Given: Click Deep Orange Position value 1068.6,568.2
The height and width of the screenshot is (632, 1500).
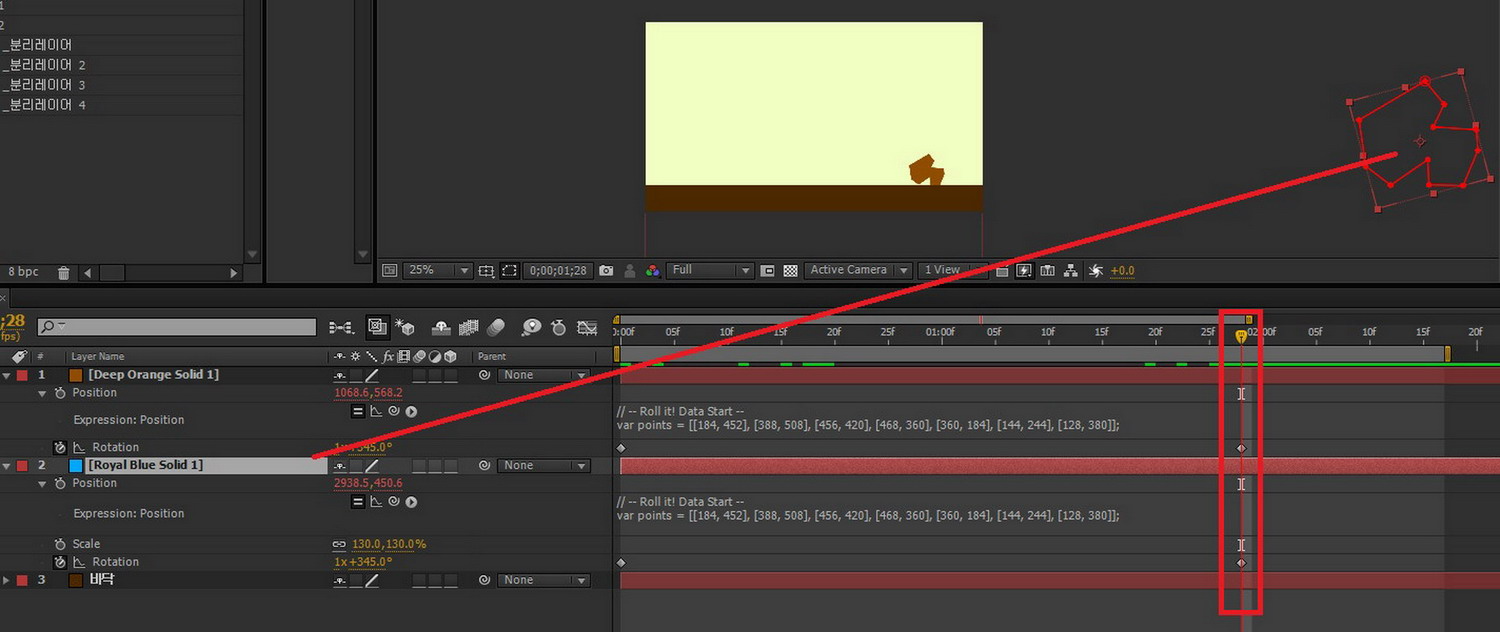Looking at the screenshot, I should pos(368,393).
